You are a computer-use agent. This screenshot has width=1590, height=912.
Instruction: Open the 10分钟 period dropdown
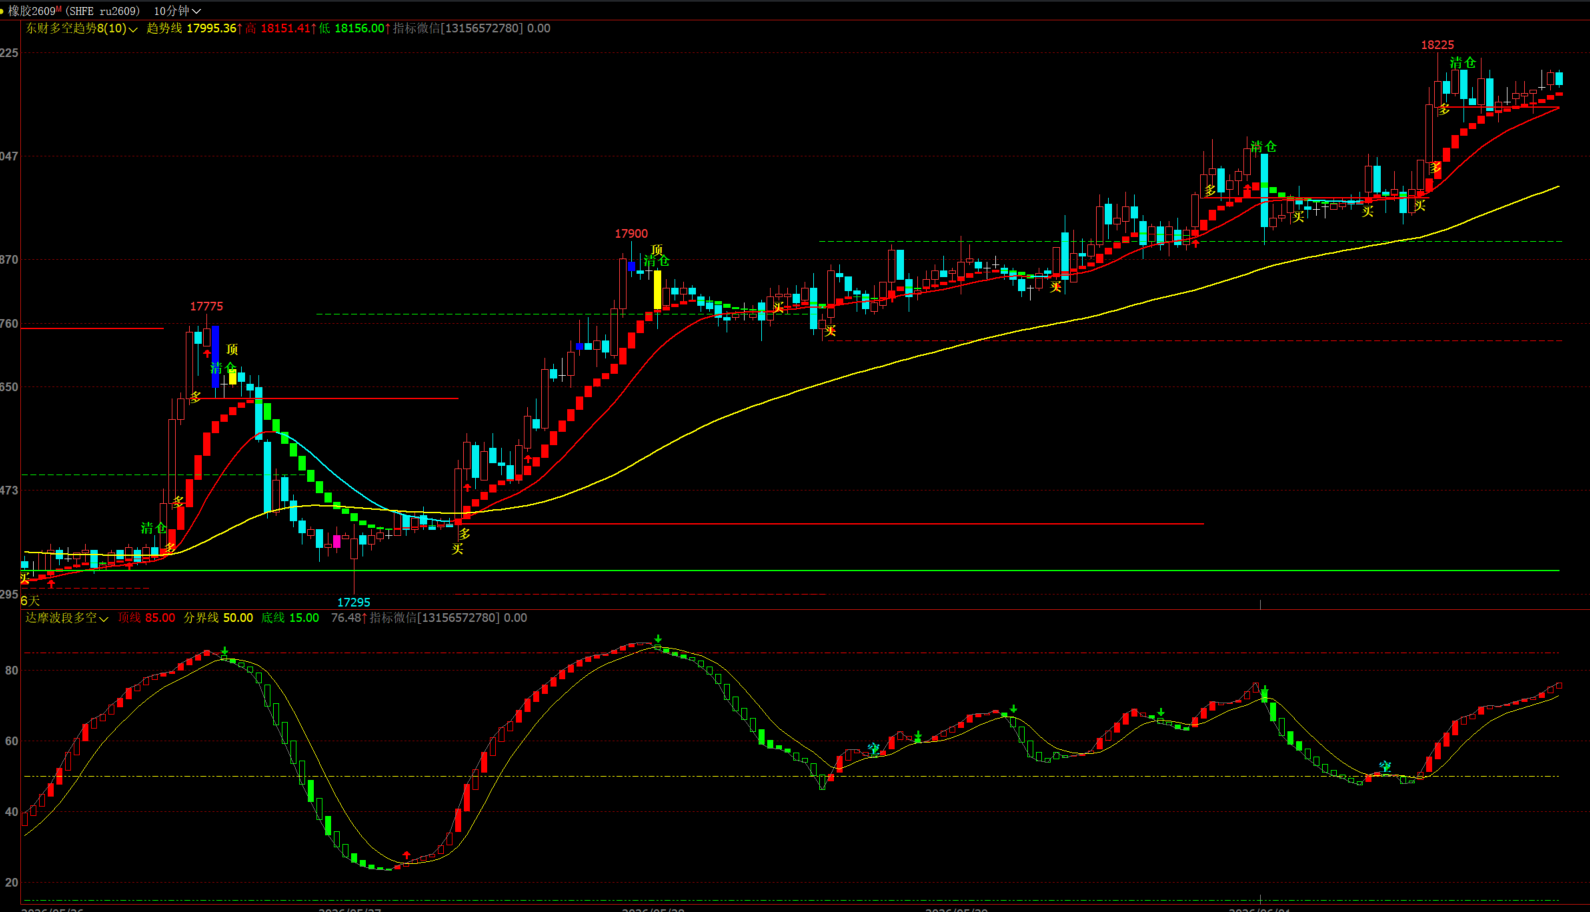click(177, 11)
